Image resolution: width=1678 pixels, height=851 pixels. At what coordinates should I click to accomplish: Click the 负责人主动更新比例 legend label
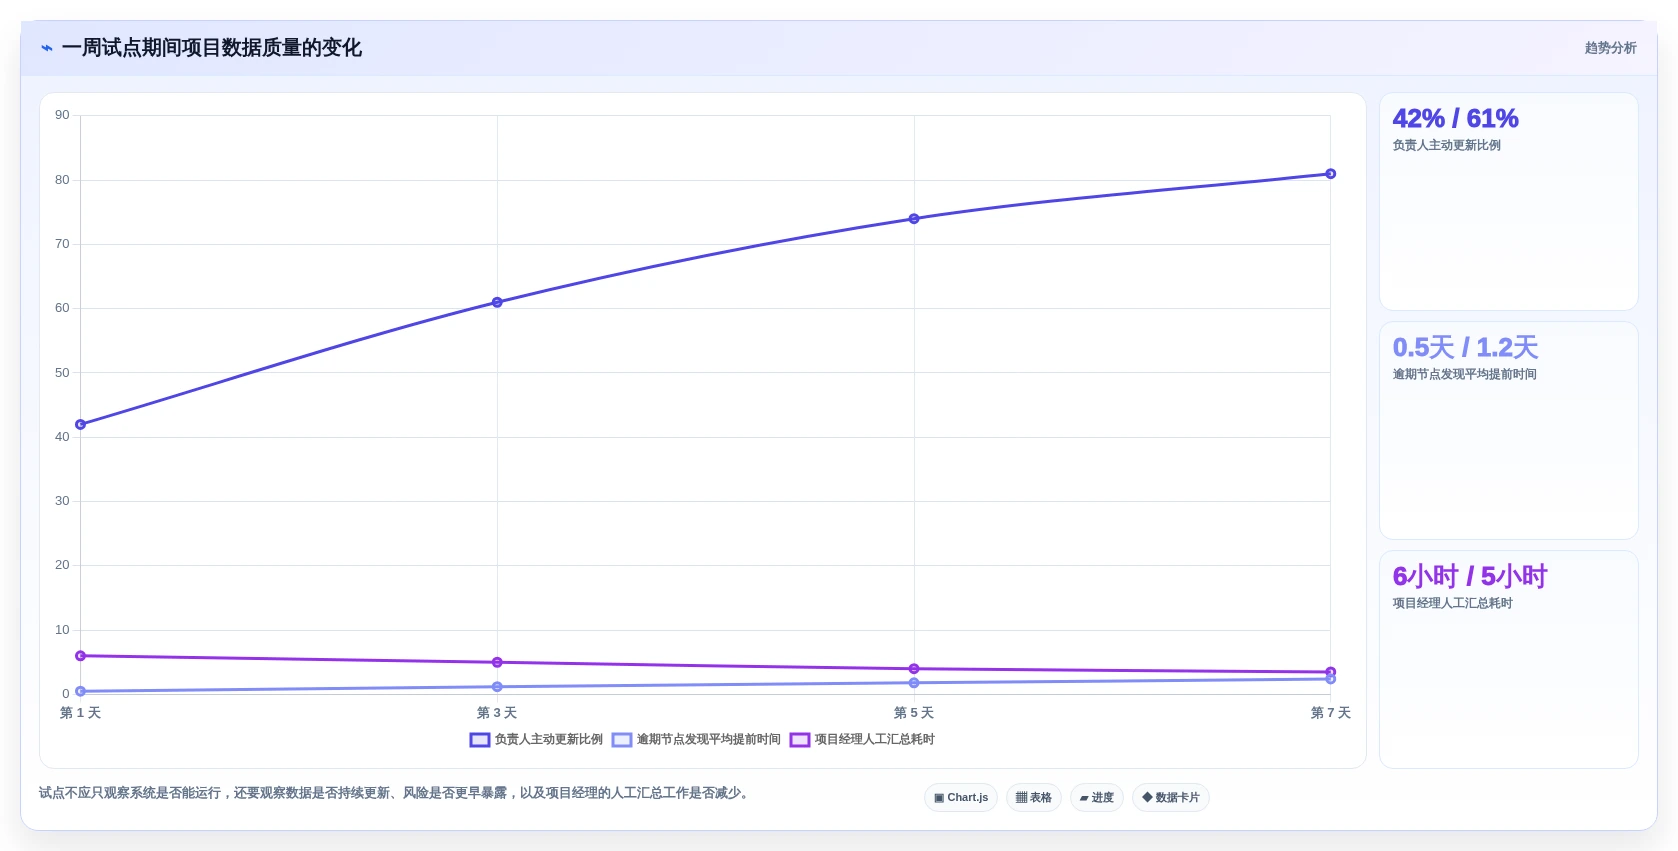point(549,740)
